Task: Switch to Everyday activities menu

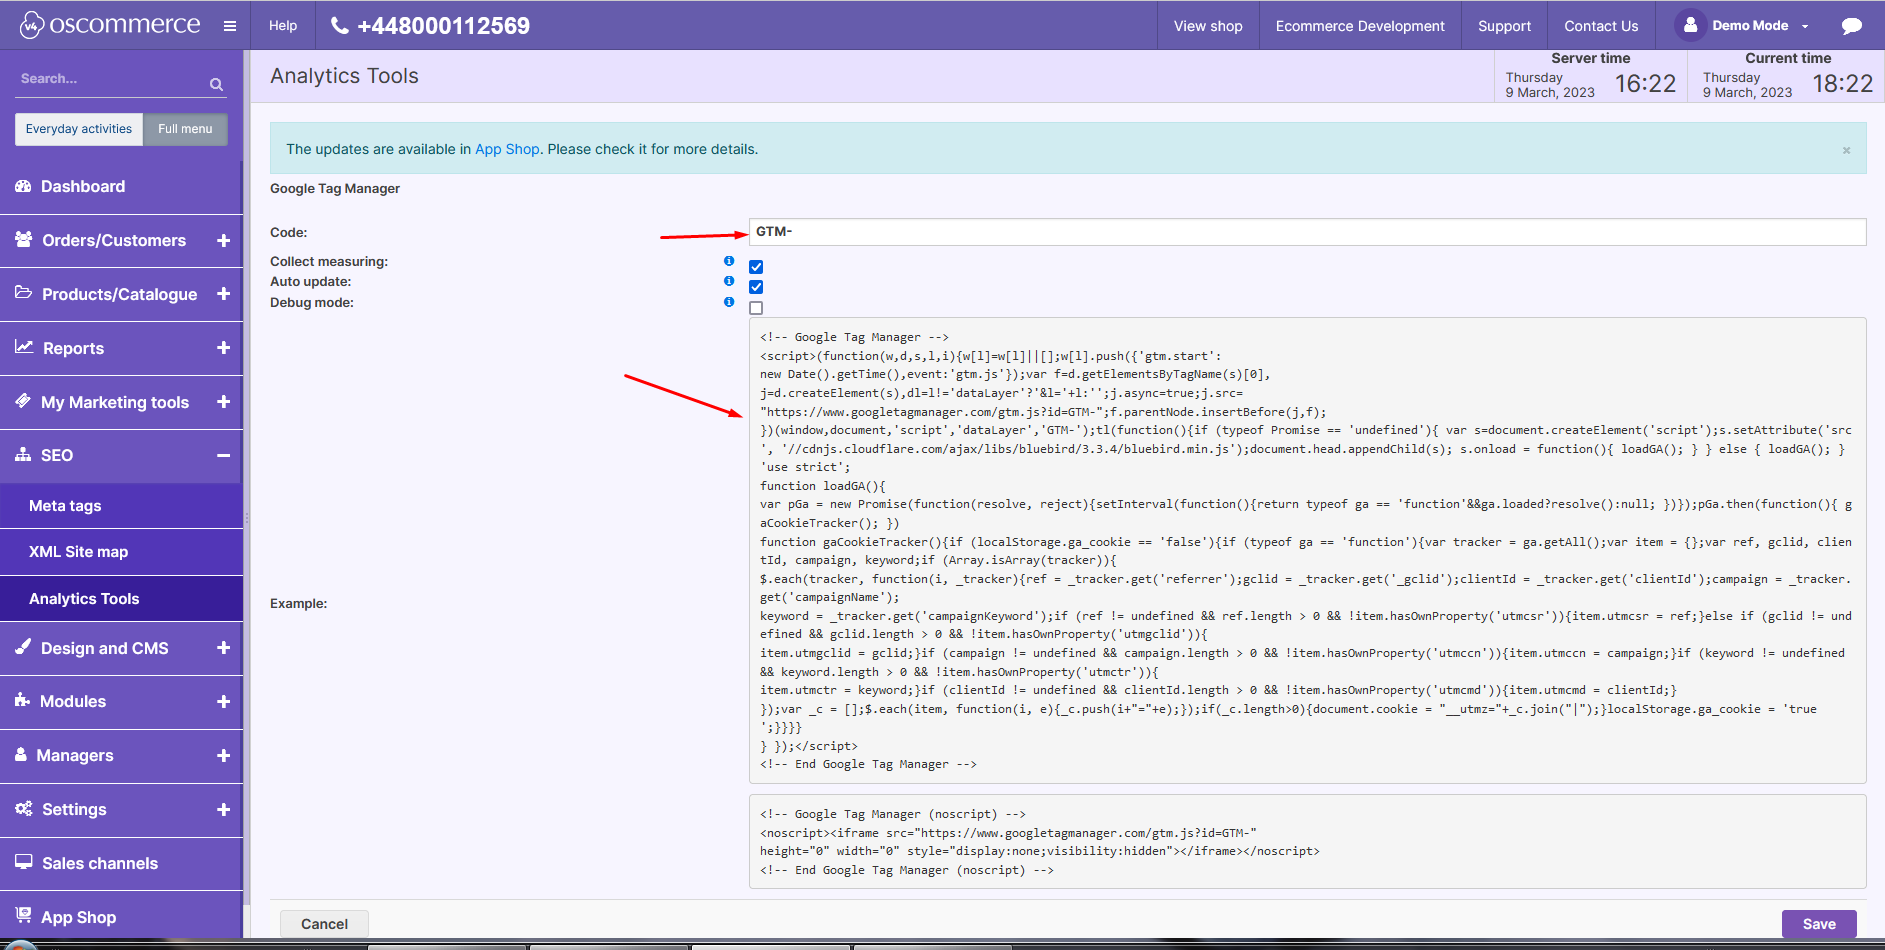Action: click(79, 129)
